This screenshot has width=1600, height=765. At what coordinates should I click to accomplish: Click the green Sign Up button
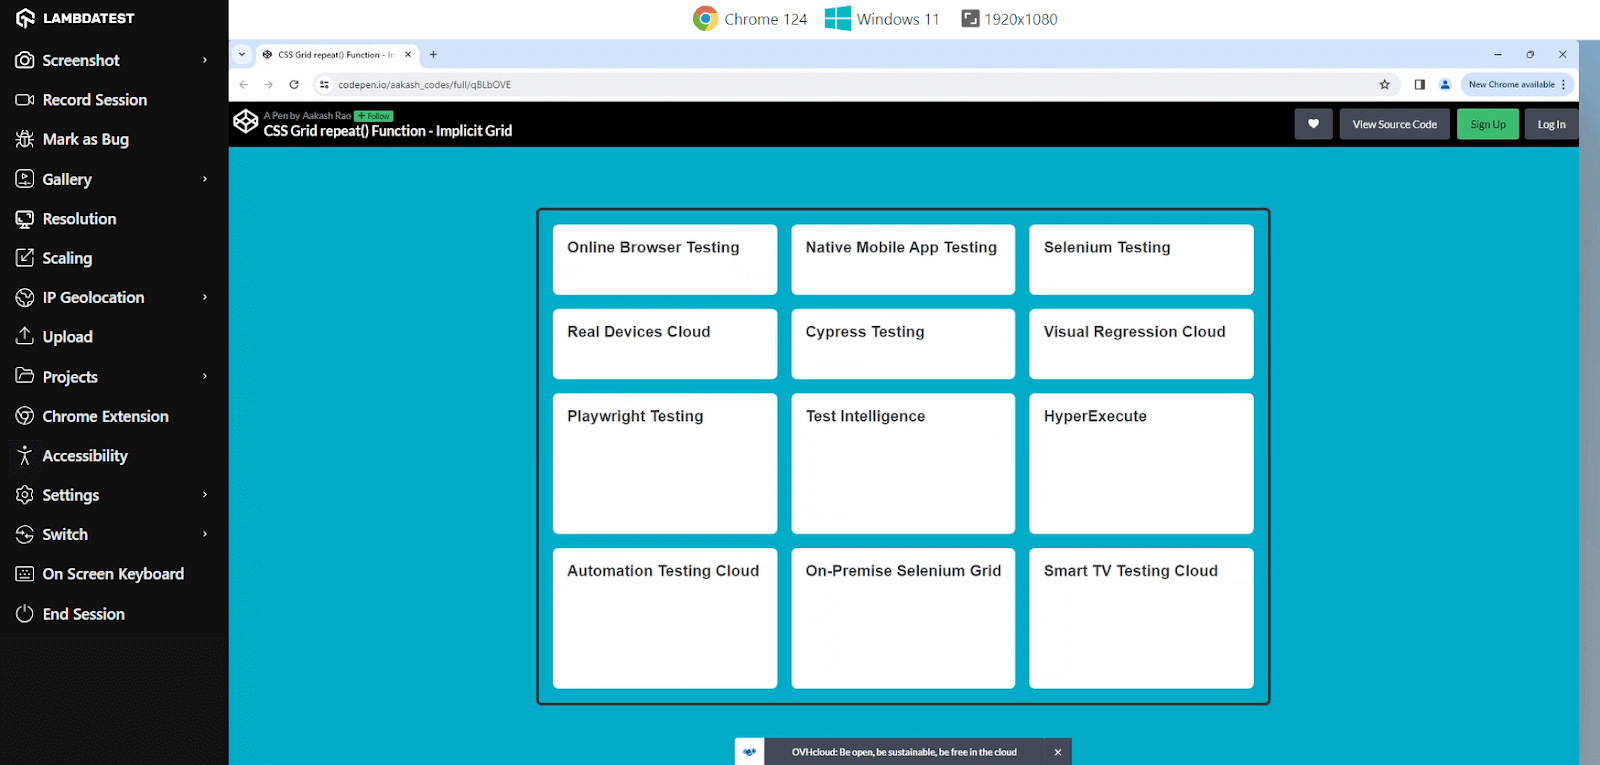[x=1488, y=124]
